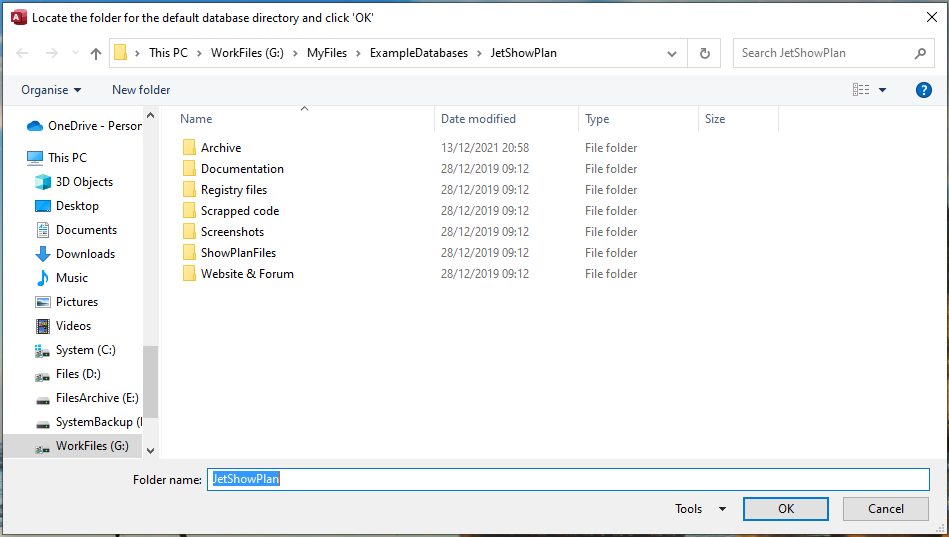Create a New folder
This screenshot has width=949, height=537.
pyautogui.click(x=141, y=90)
